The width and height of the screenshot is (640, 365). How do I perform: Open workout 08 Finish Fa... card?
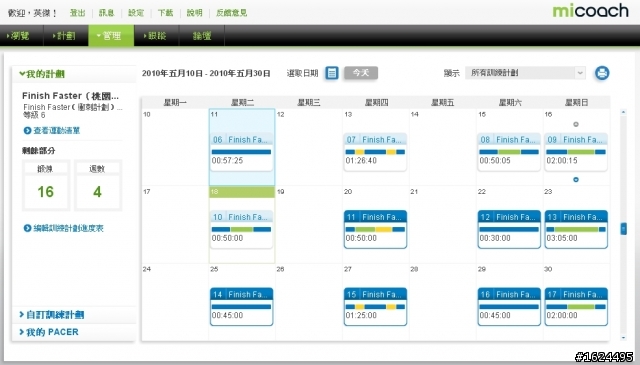pos(509,152)
